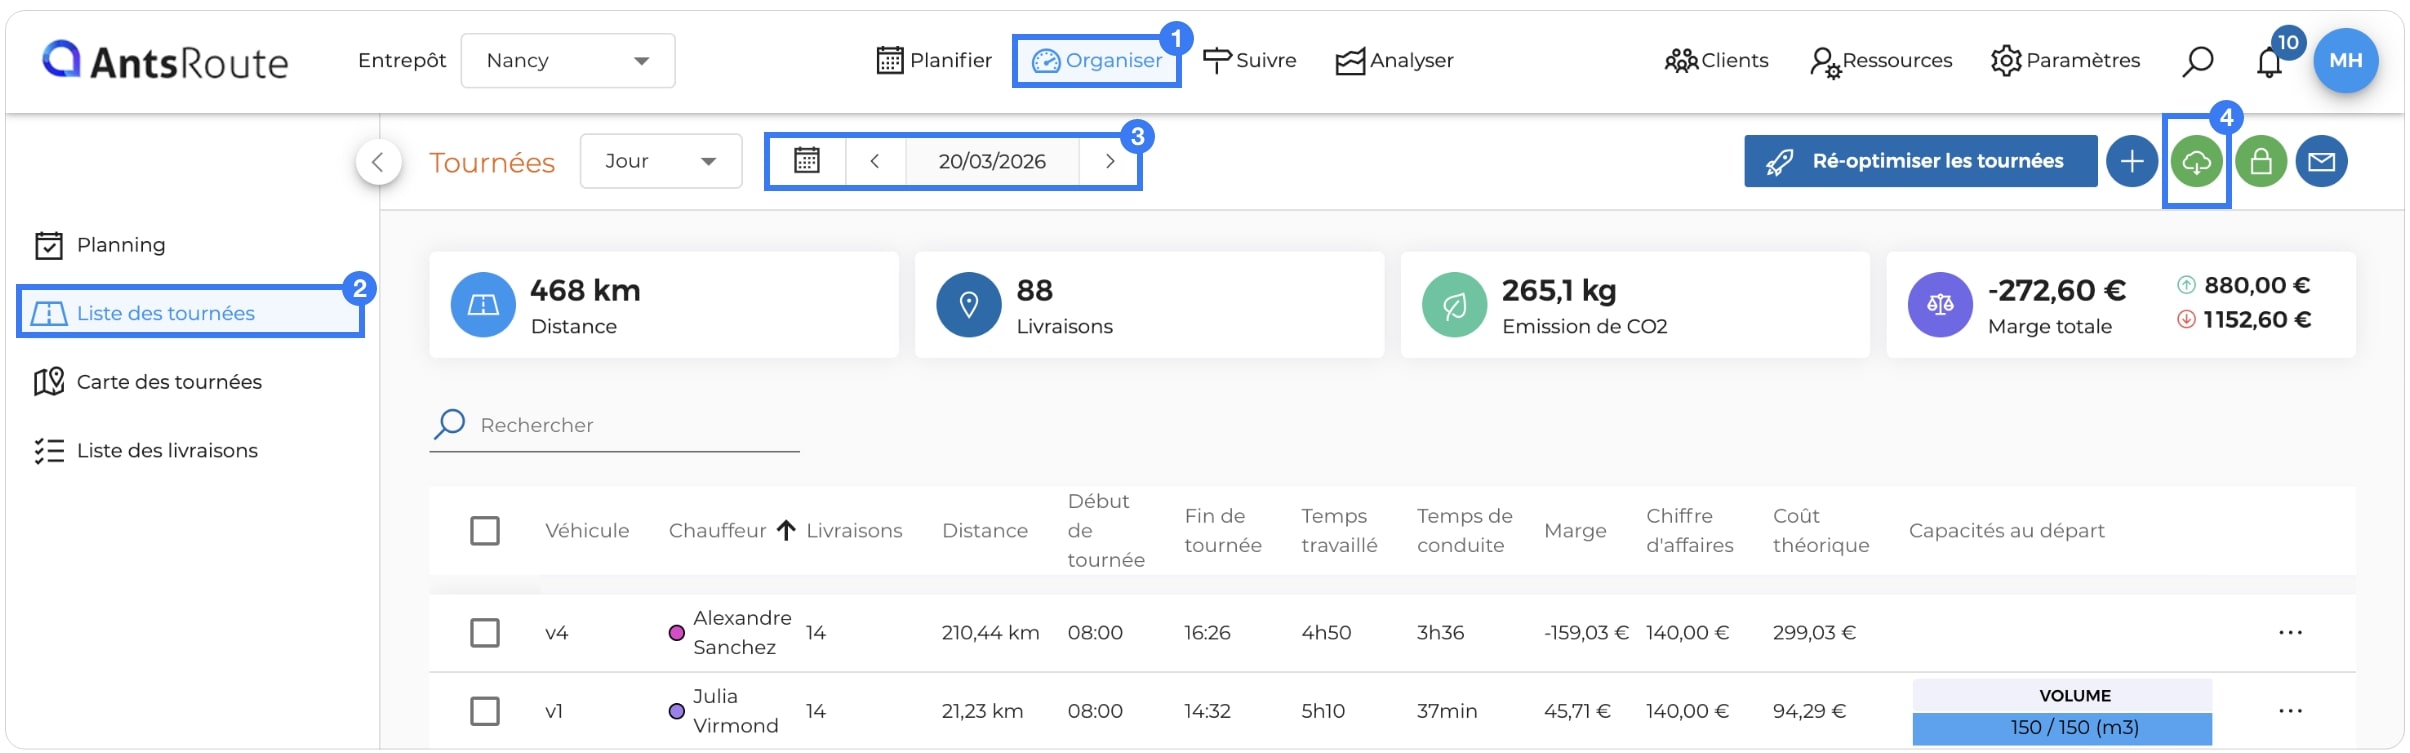The width and height of the screenshot is (2410, 753).
Task: Click the 210,44 km distance cell
Action: click(x=990, y=633)
